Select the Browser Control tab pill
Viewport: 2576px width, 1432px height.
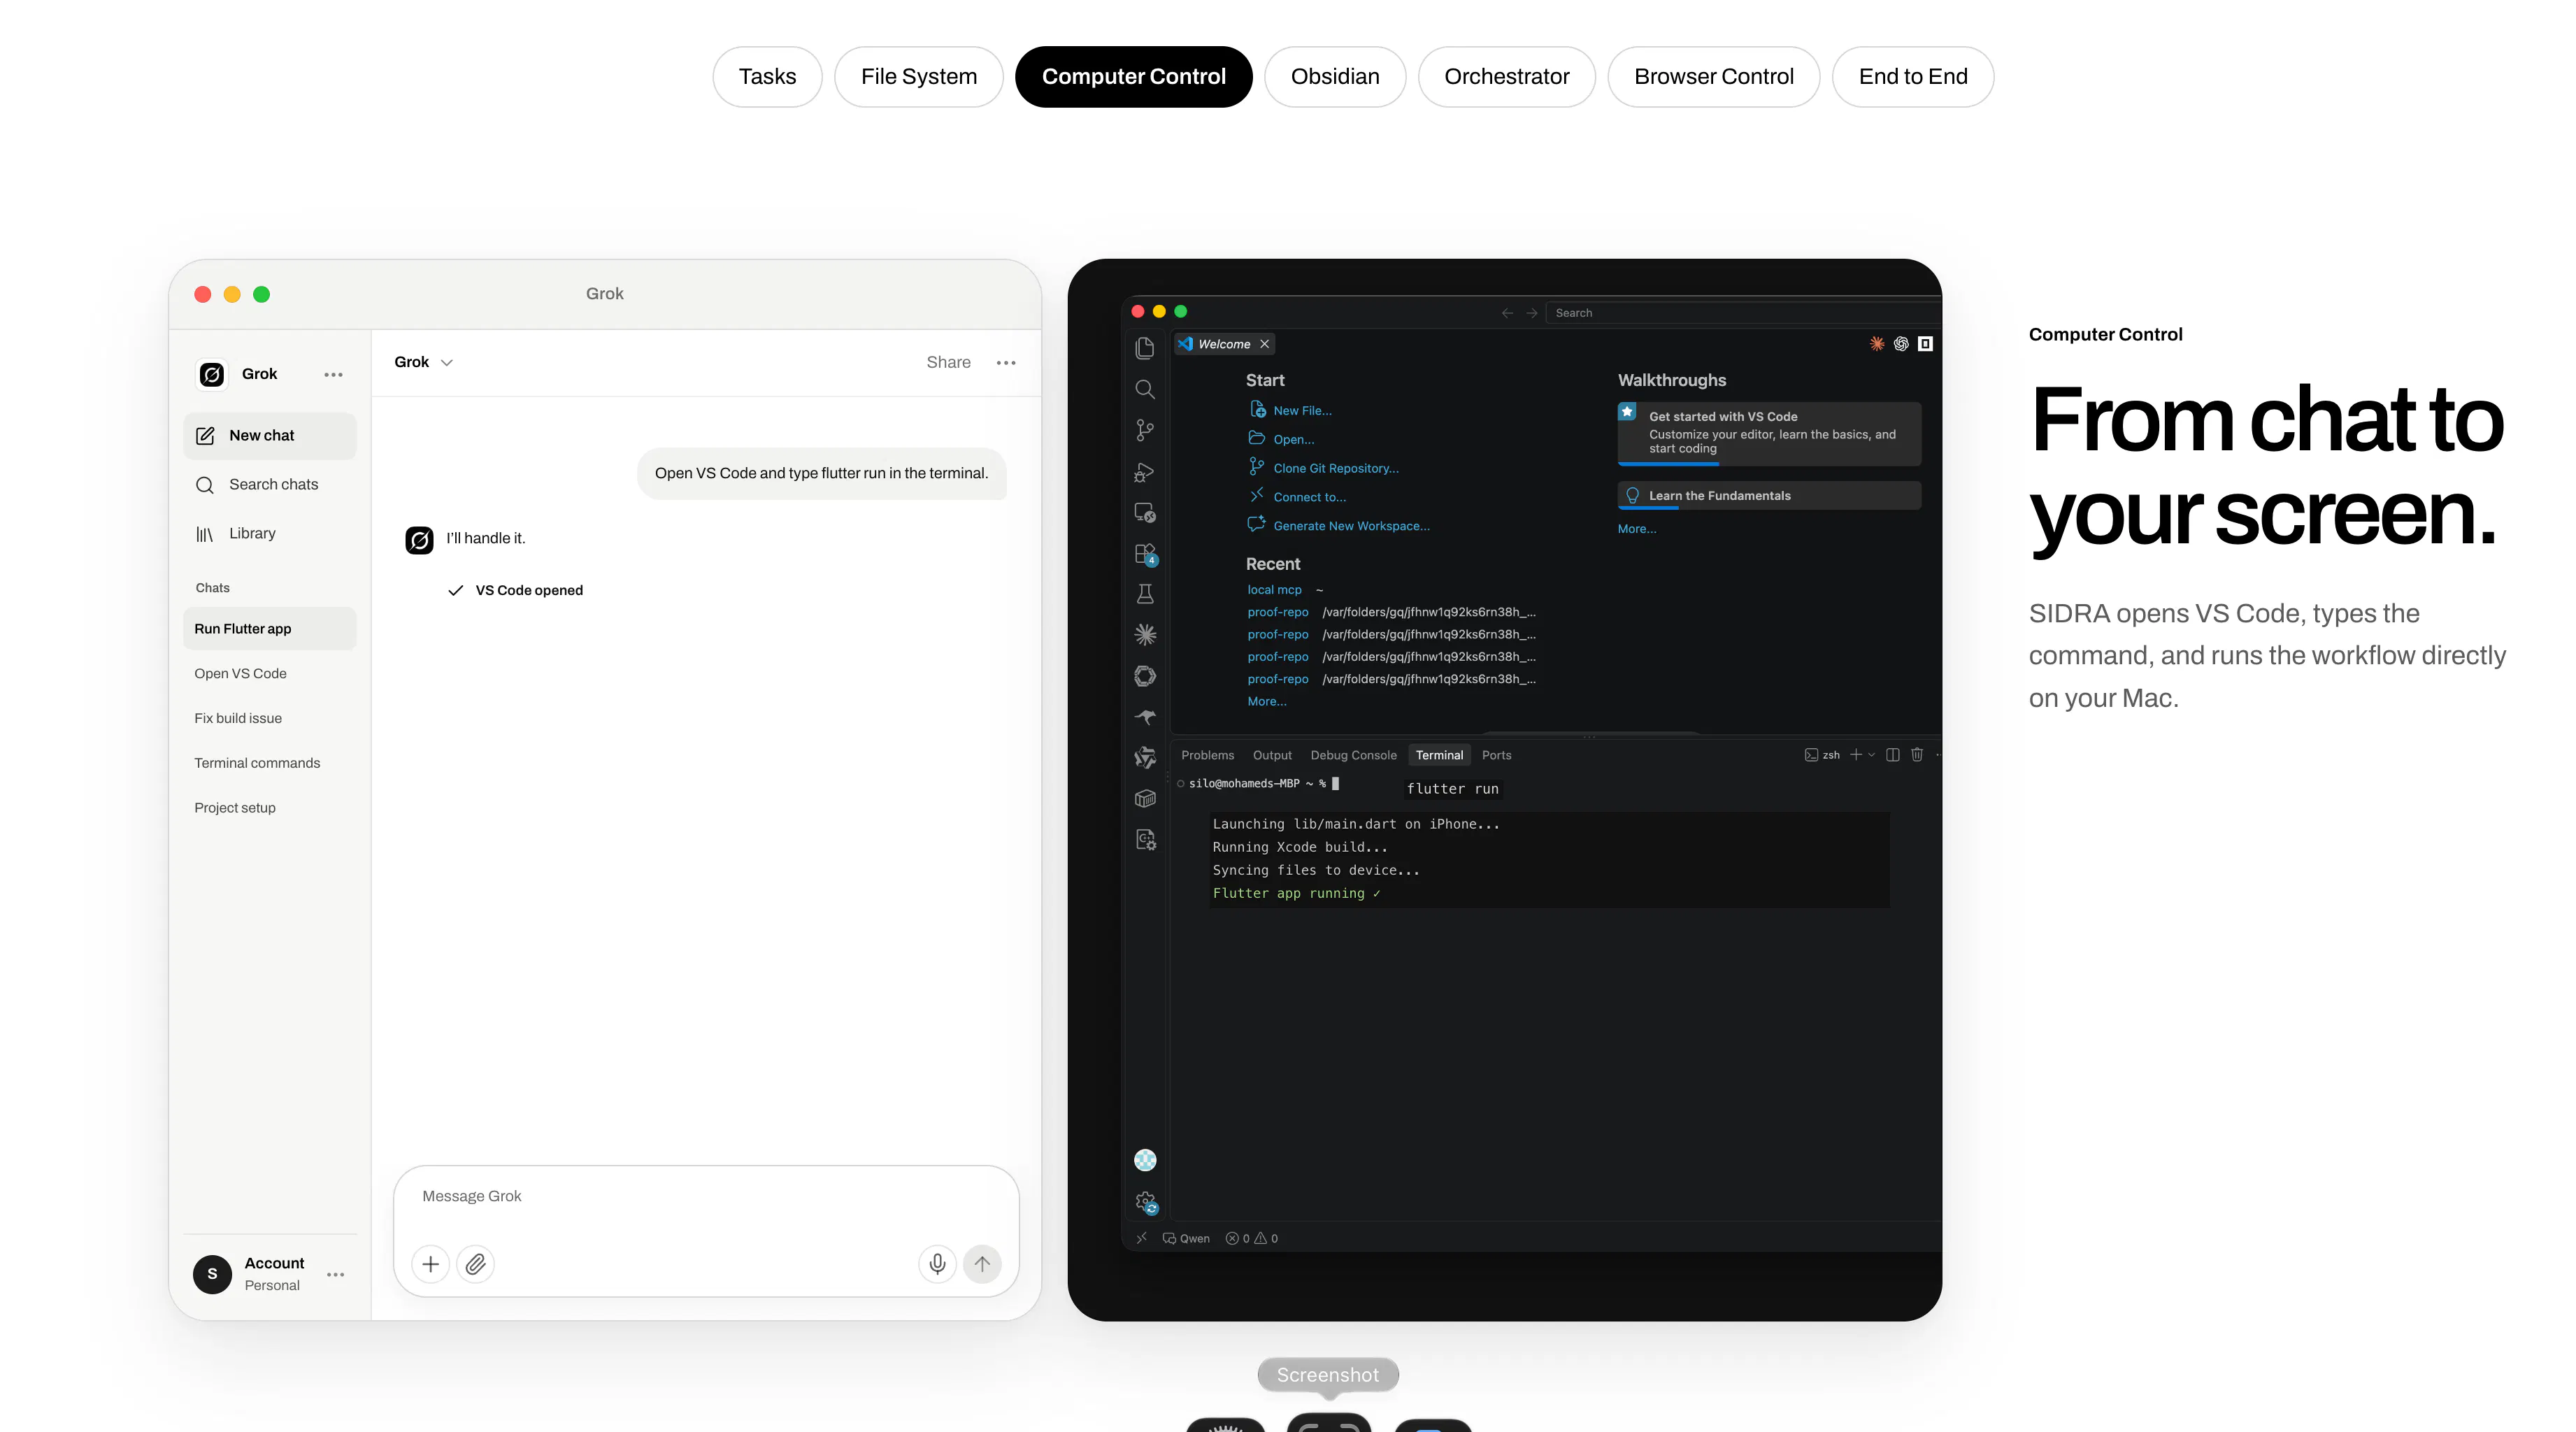tap(1713, 77)
